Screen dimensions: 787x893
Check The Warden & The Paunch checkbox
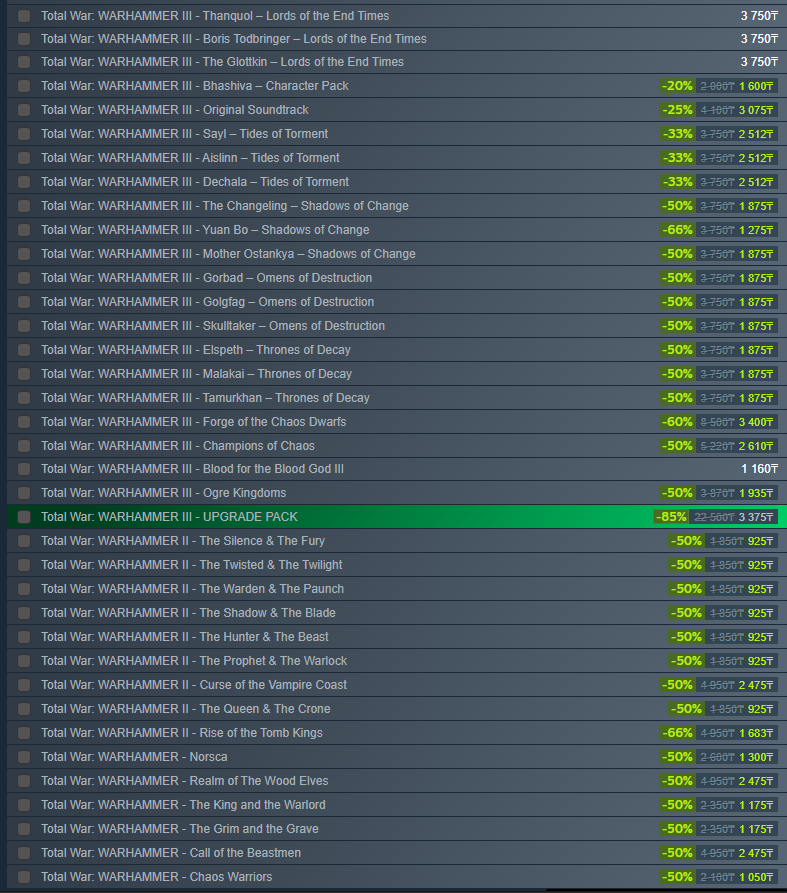[24, 589]
